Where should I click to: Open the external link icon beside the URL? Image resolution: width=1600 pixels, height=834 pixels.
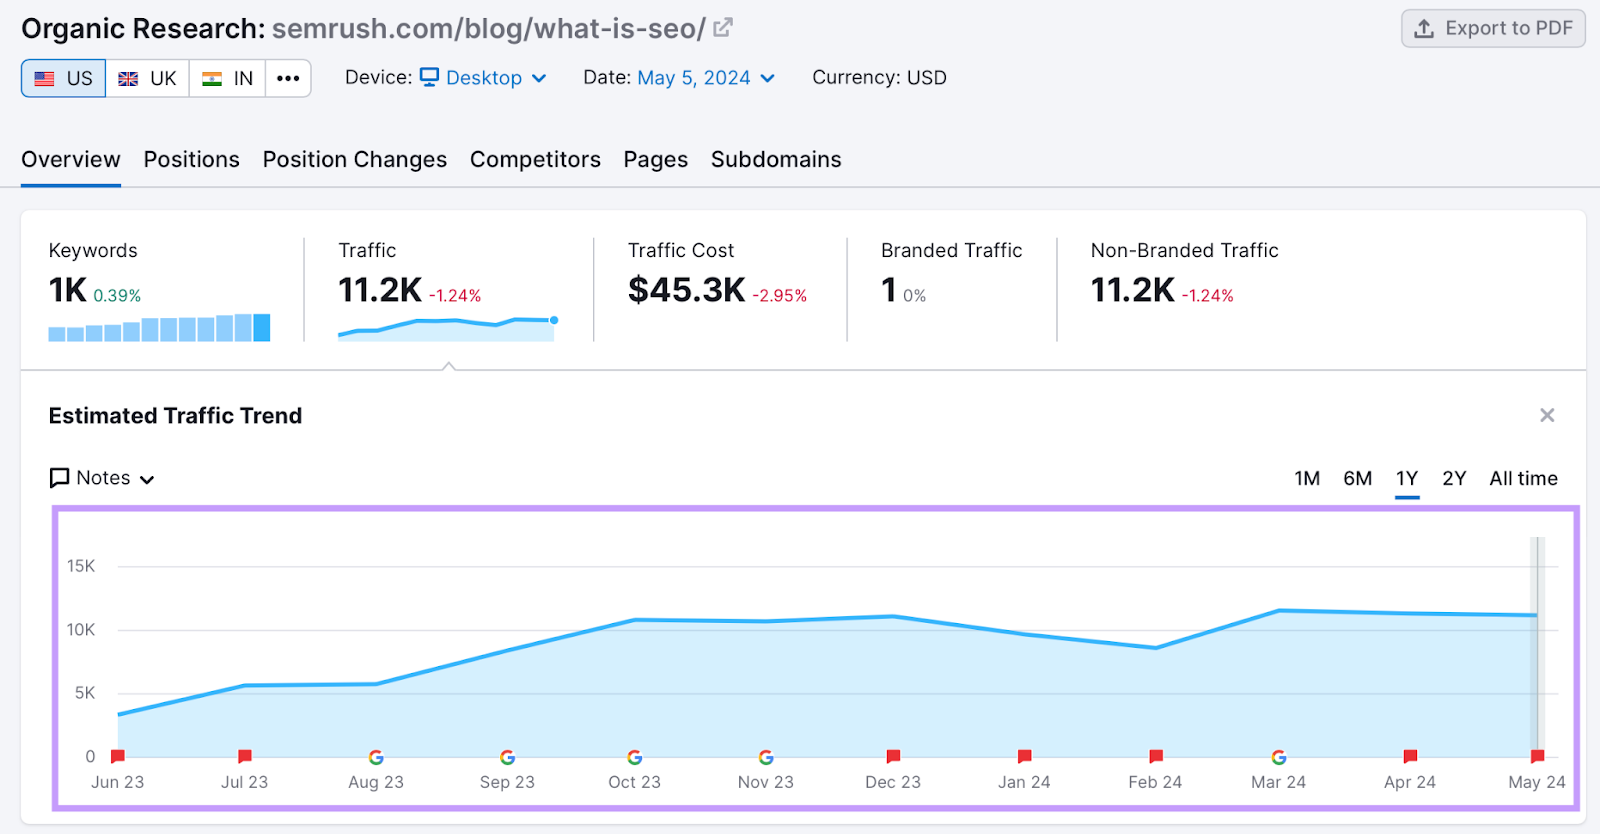(723, 28)
